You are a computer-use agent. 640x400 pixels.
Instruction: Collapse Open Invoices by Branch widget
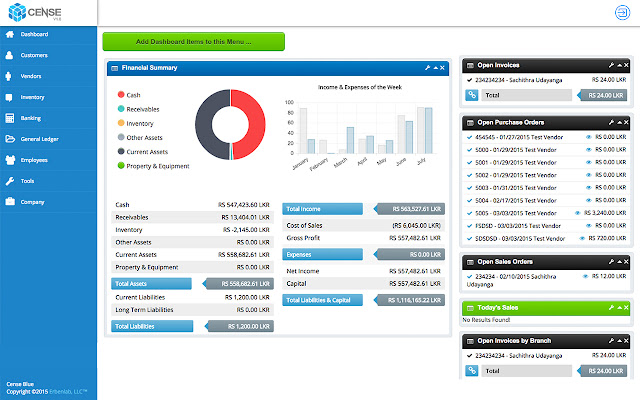click(620, 341)
